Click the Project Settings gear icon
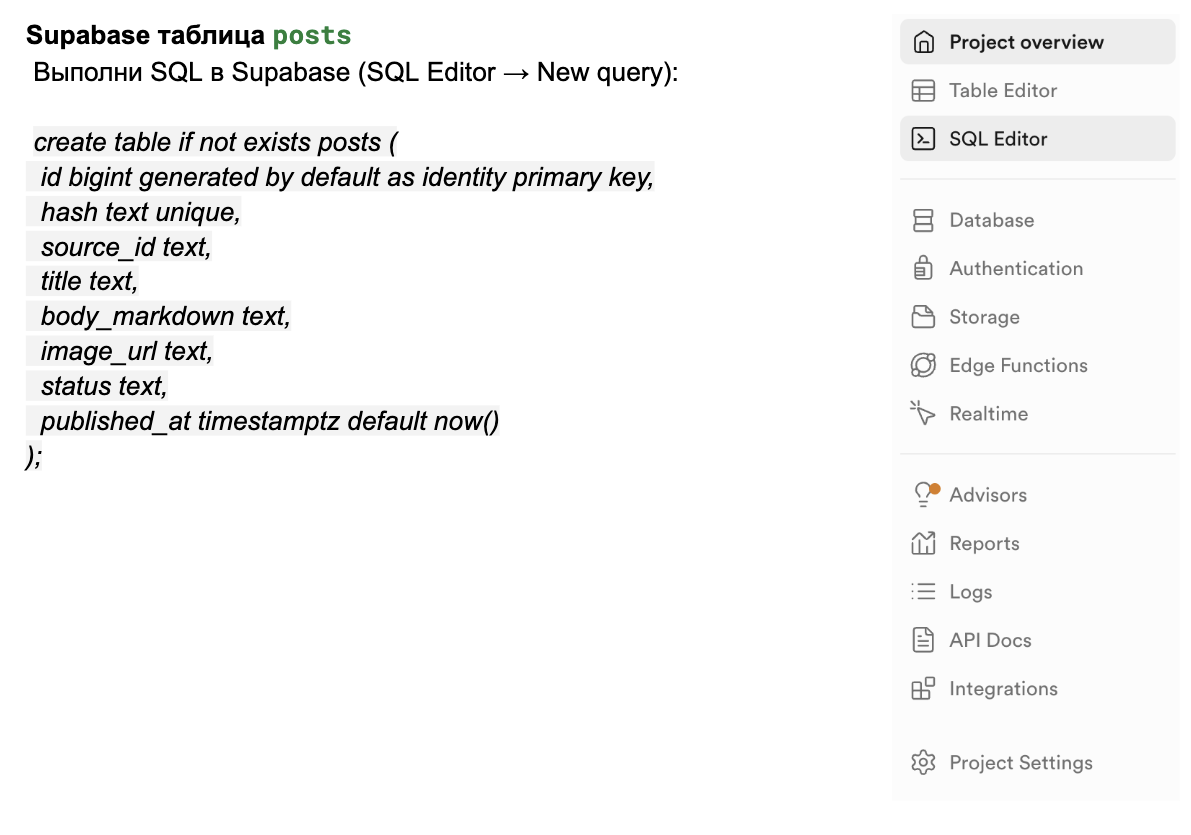Image resolution: width=1191 pixels, height=835 pixels. click(x=923, y=763)
